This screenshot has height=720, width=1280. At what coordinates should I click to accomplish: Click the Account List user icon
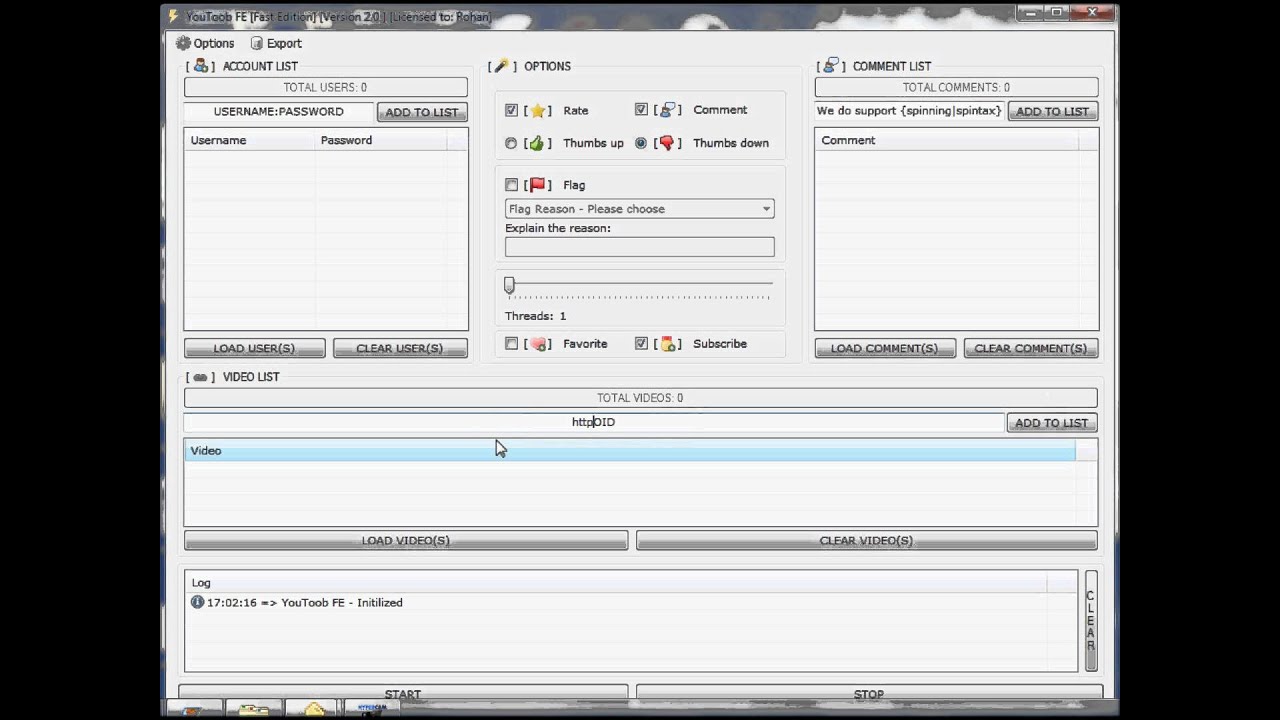point(201,66)
